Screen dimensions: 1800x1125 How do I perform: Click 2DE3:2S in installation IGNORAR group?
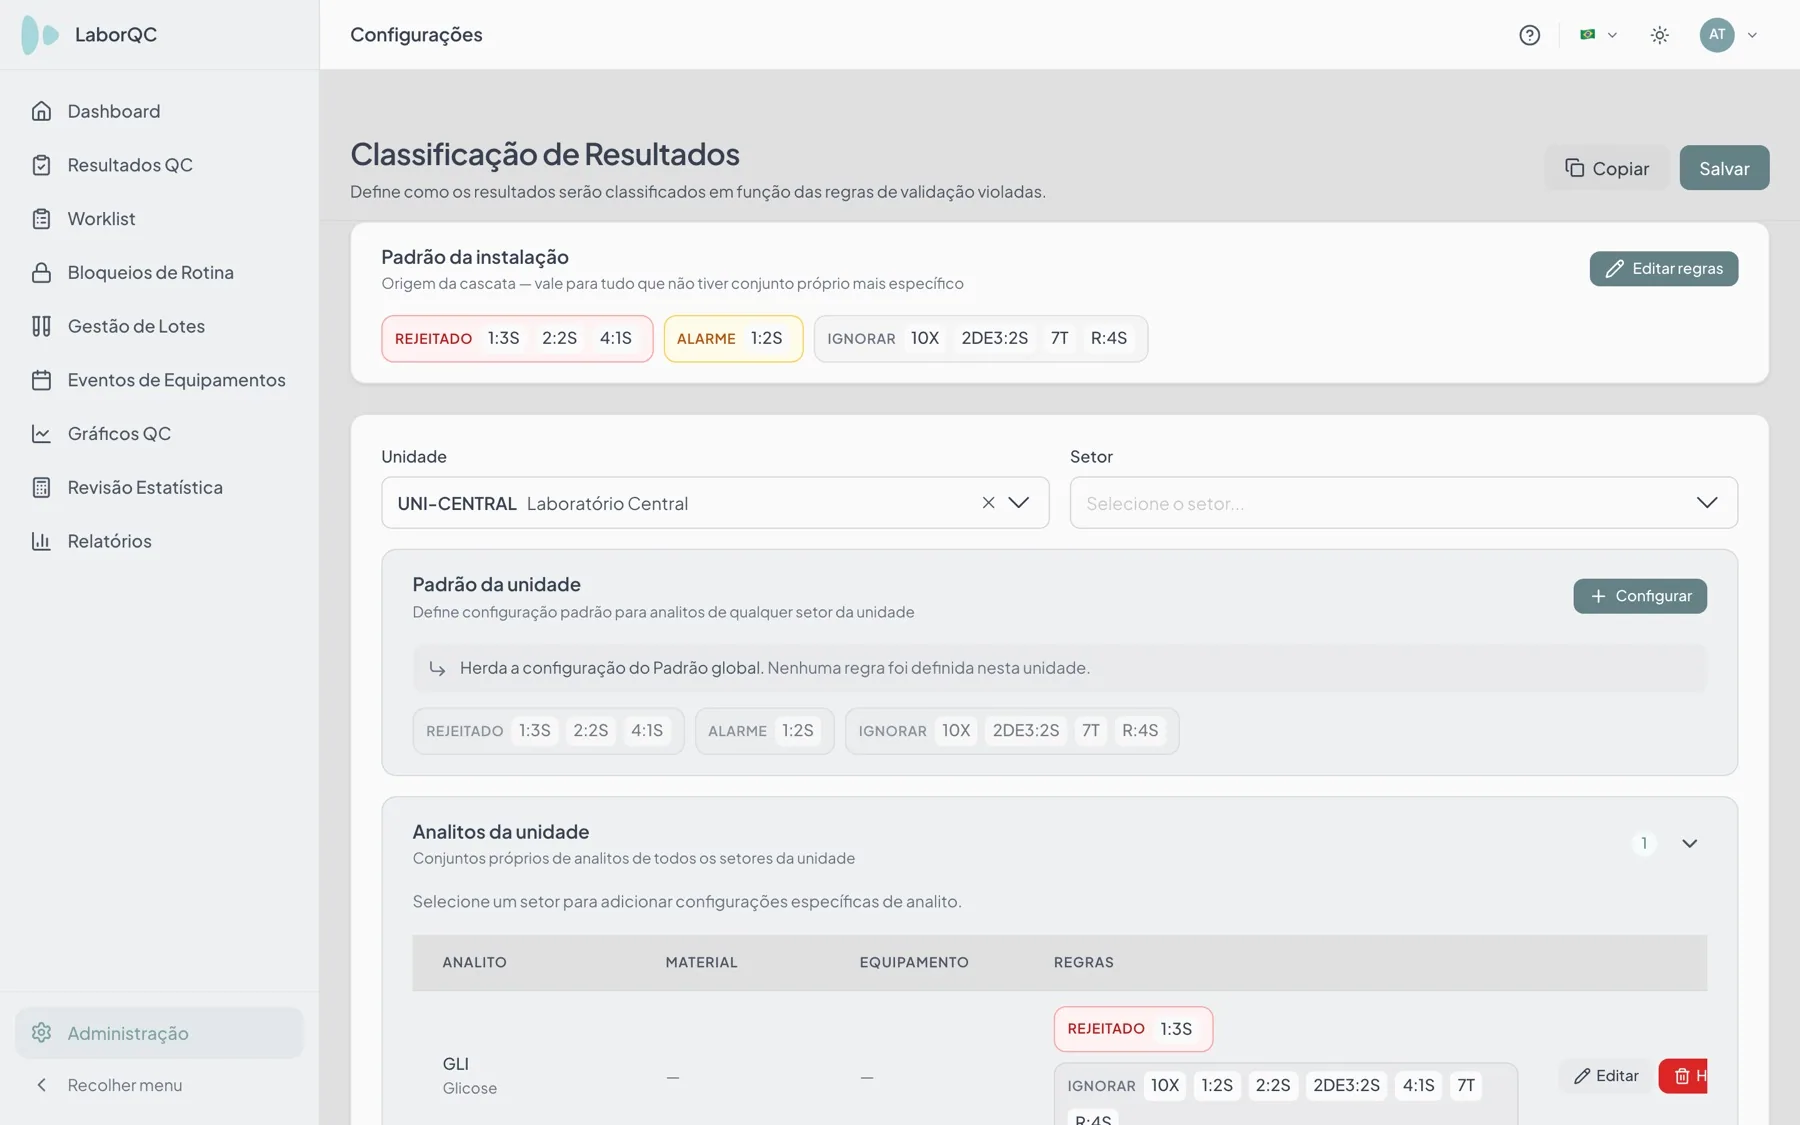(x=995, y=339)
